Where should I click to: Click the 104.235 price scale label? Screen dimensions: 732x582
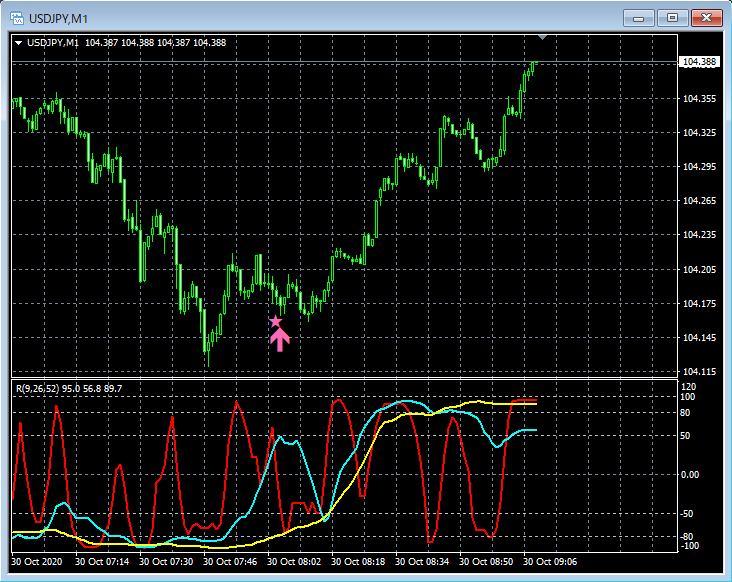click(699, 235)
